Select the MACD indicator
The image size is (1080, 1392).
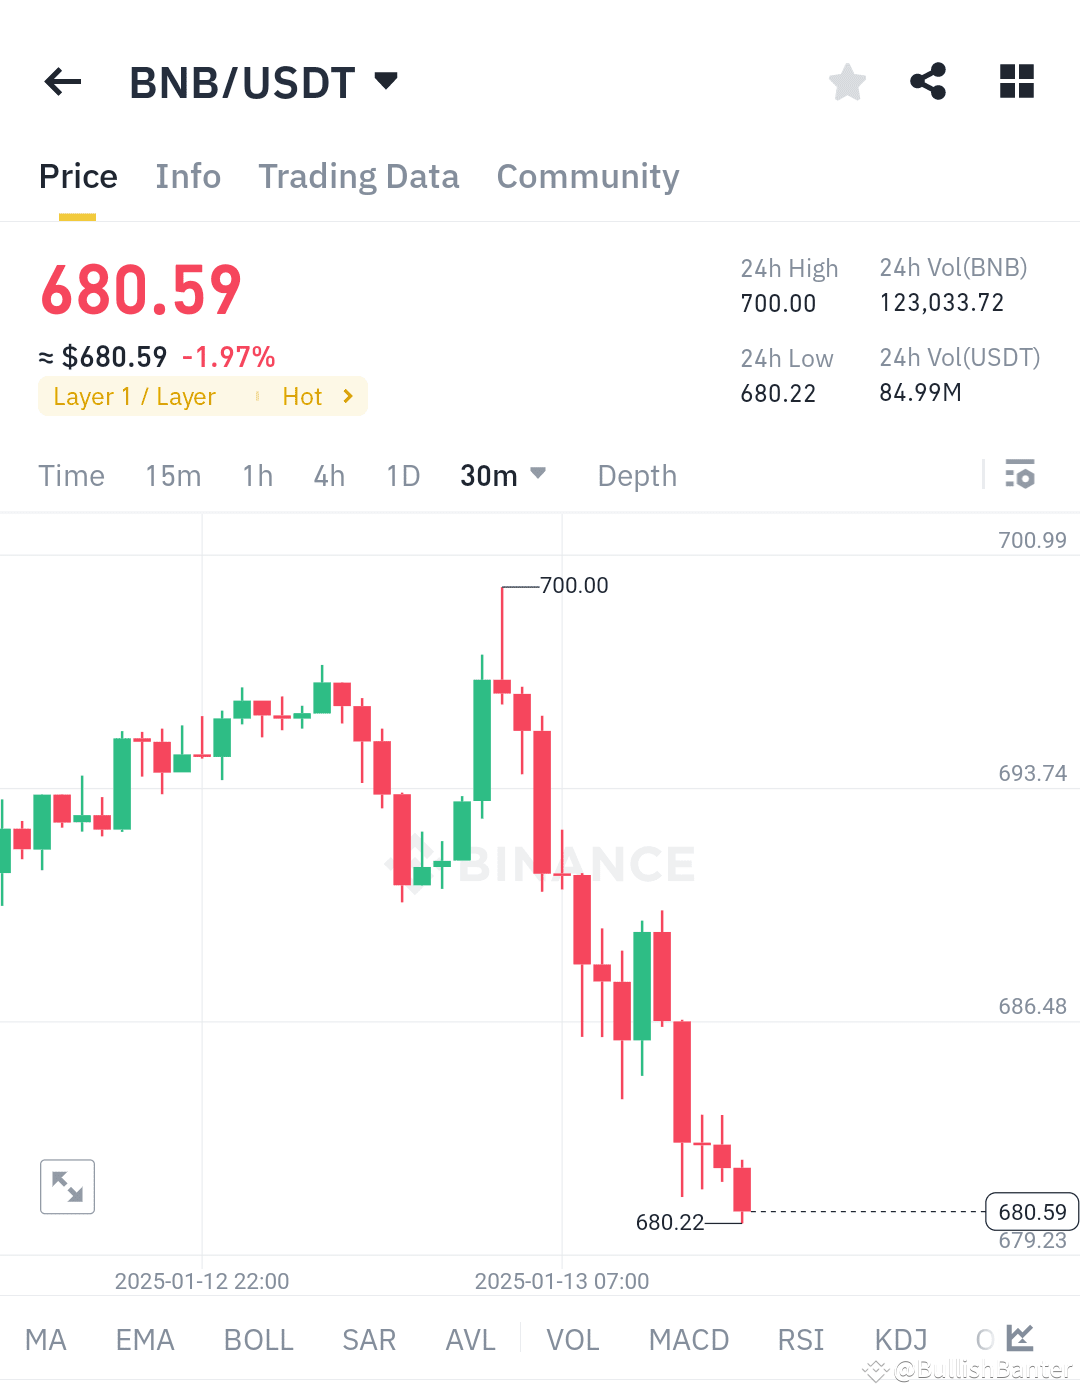[688, 1339]
